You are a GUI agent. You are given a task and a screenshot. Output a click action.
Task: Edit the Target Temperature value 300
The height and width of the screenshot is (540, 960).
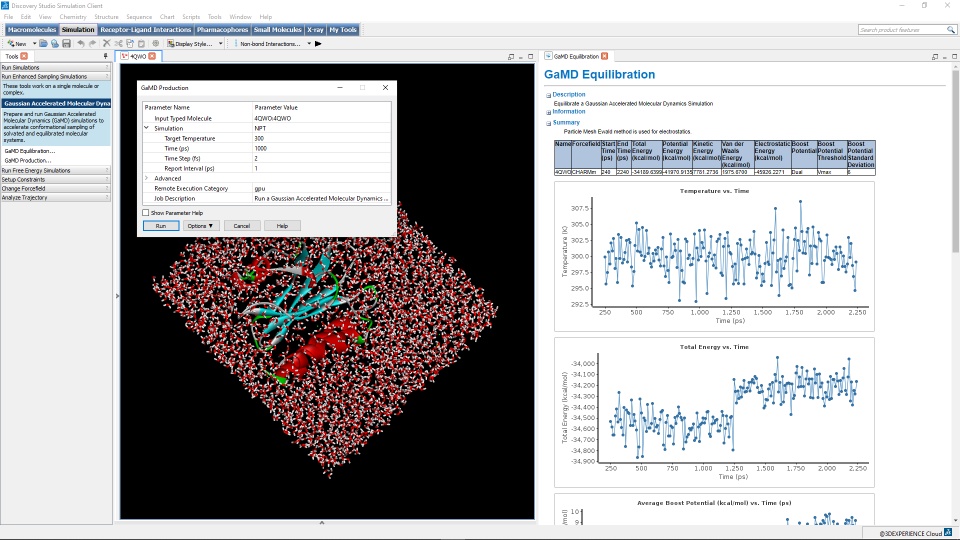pos(321,138)
